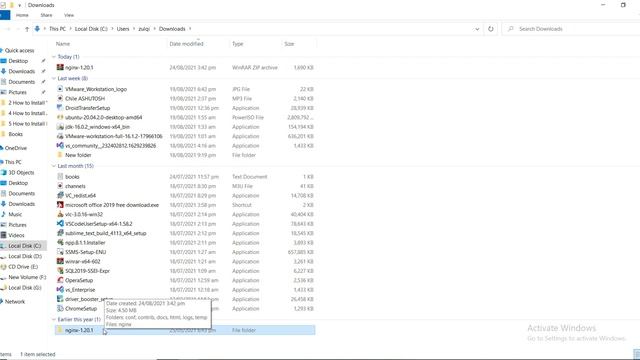Screen dimensions: 640x360
Task: Open the Share ribbon tab
Action: pos(46,15)
